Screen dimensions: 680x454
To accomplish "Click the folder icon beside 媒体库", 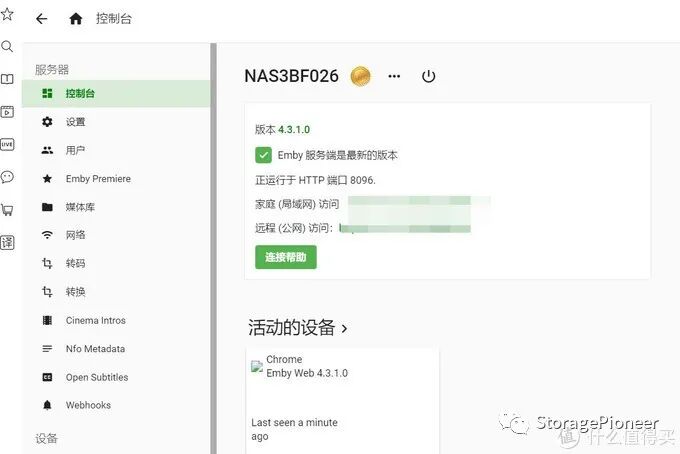I will [x=47, y=207].
